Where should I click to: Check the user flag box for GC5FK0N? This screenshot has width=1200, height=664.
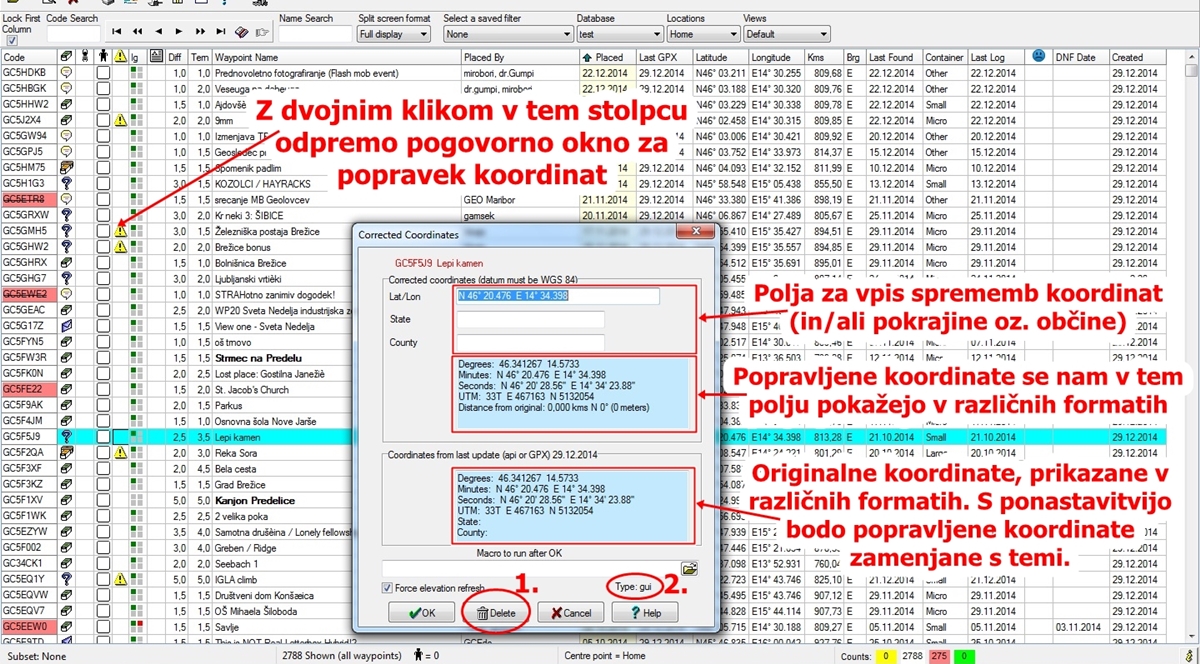point(102,373)
